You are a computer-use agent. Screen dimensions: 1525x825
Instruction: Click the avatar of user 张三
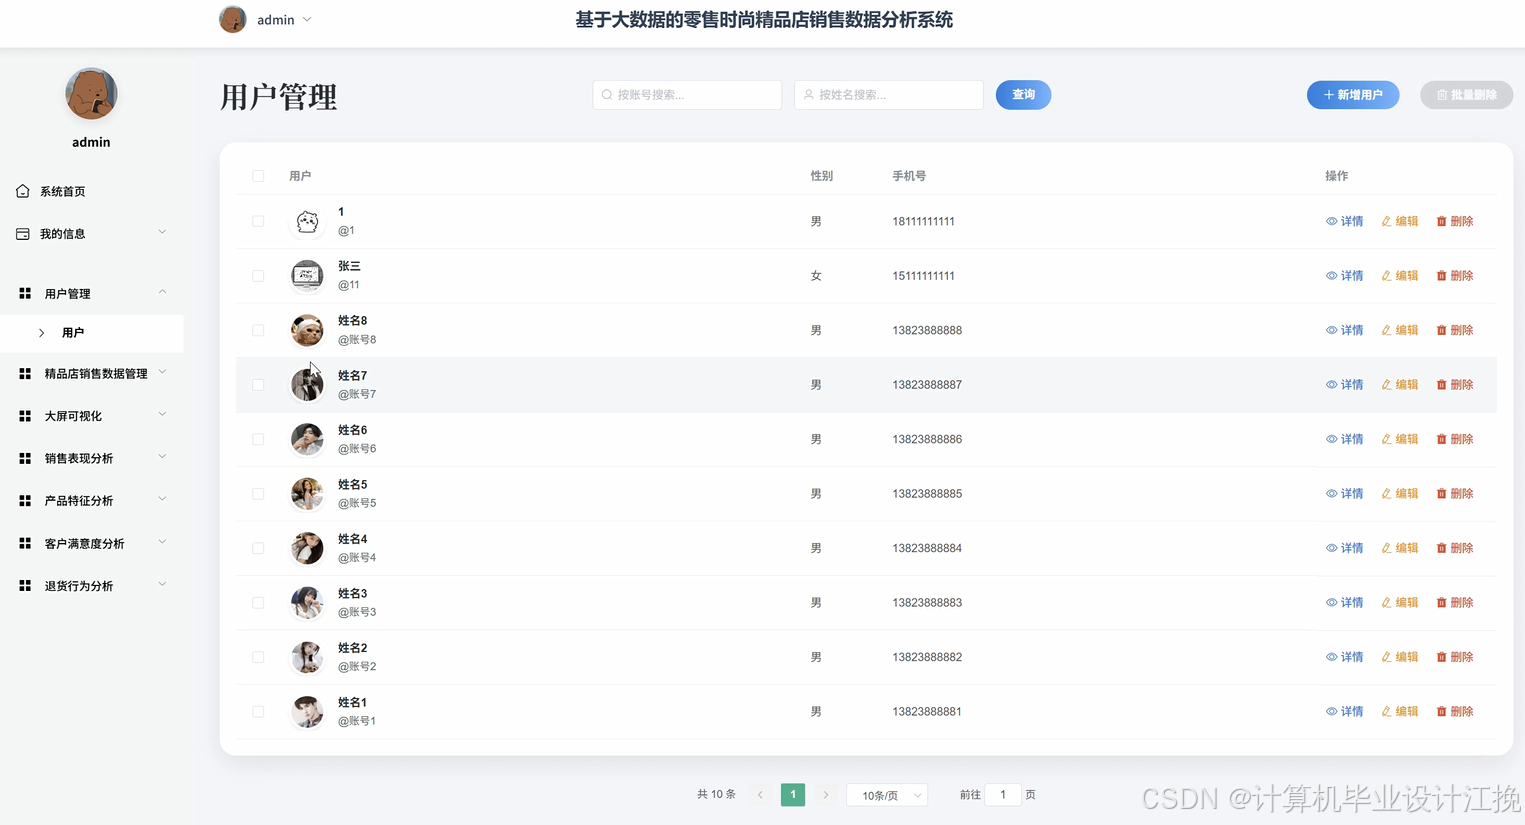(x=307, y=275)
